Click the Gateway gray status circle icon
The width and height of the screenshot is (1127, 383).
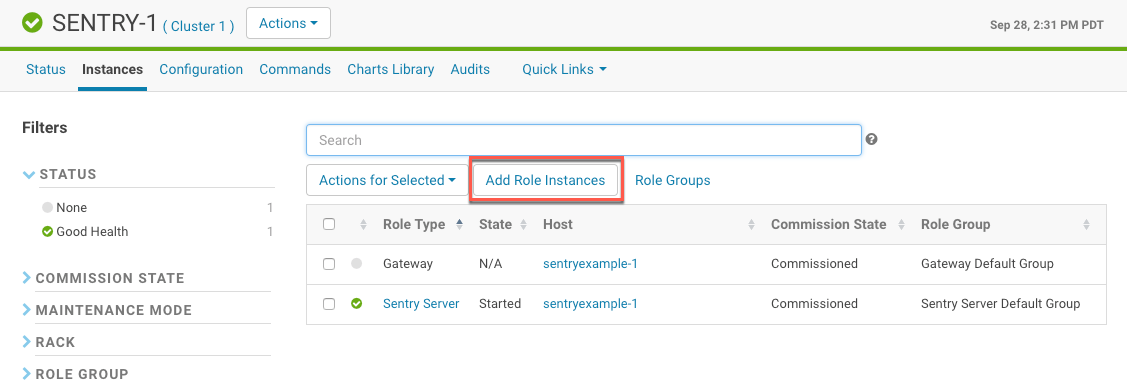pos(356,264)
